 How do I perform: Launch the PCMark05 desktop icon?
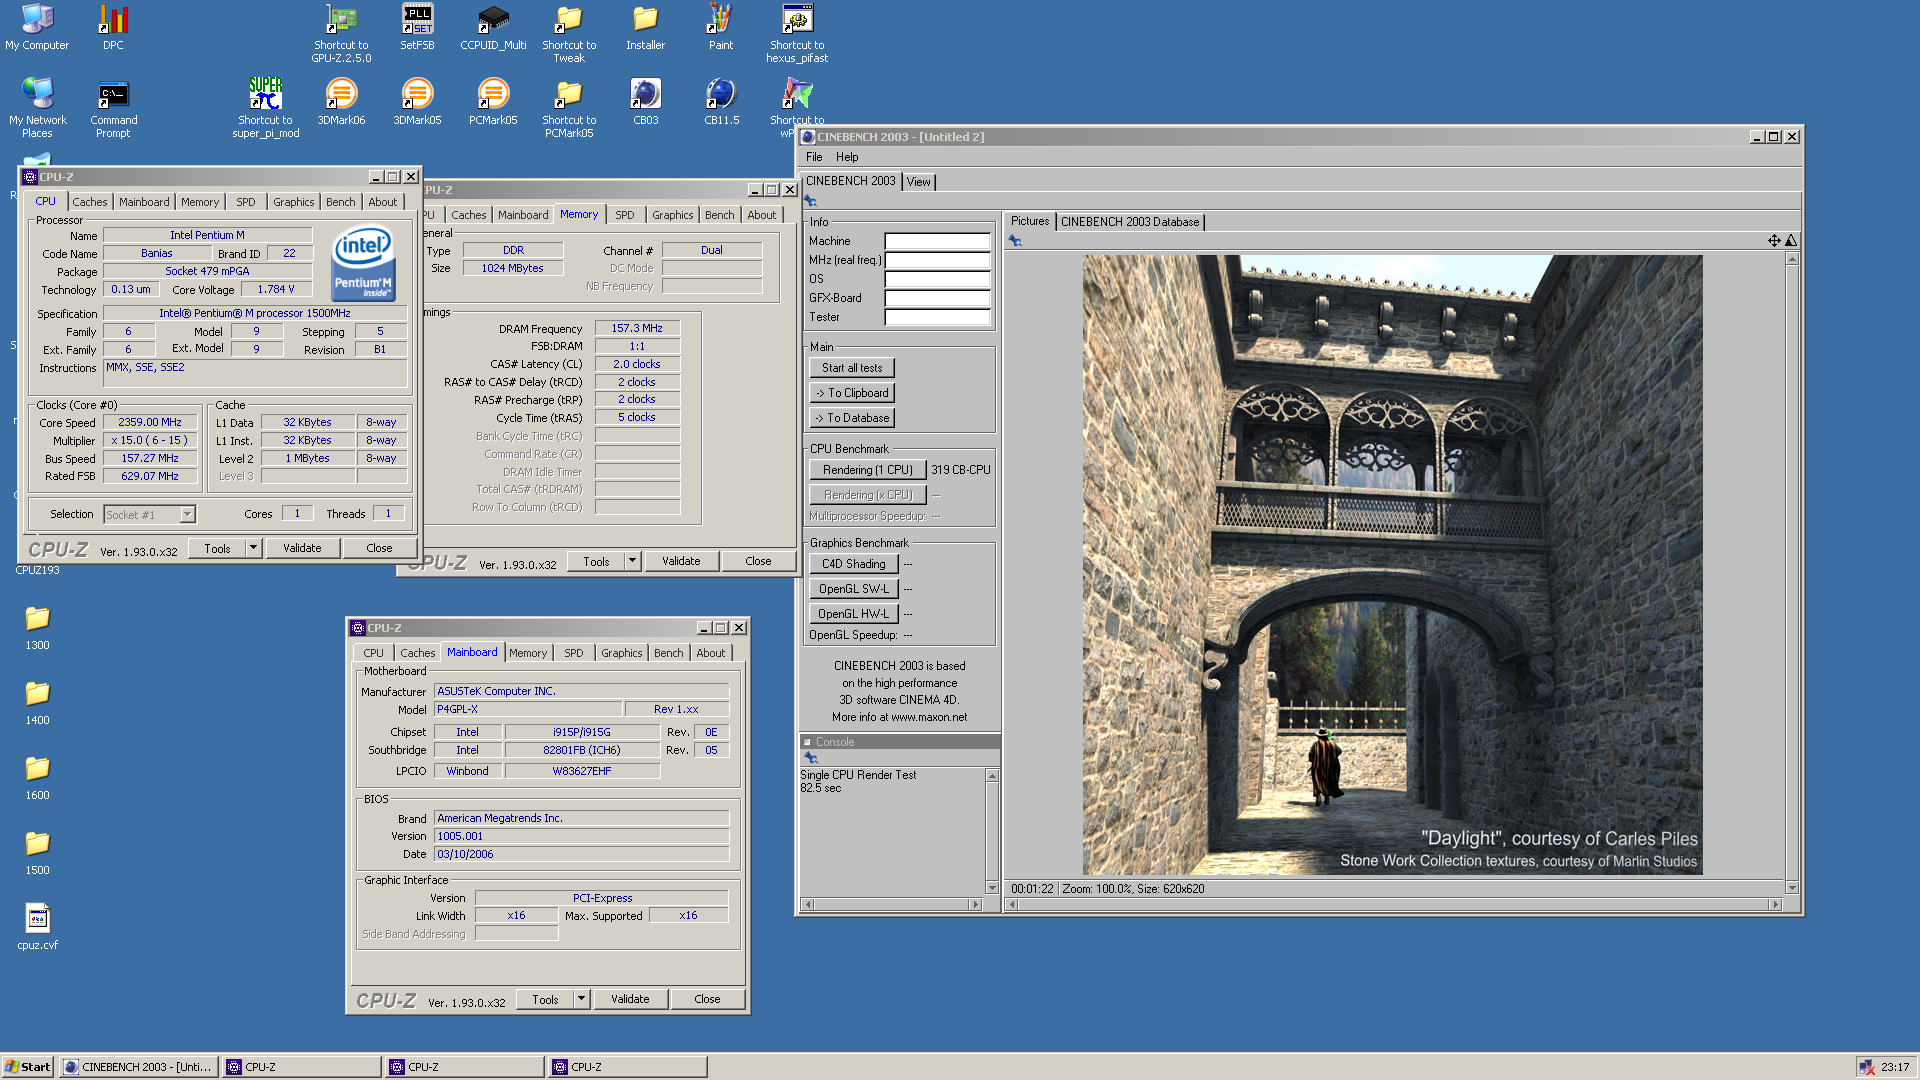(493, 102)
